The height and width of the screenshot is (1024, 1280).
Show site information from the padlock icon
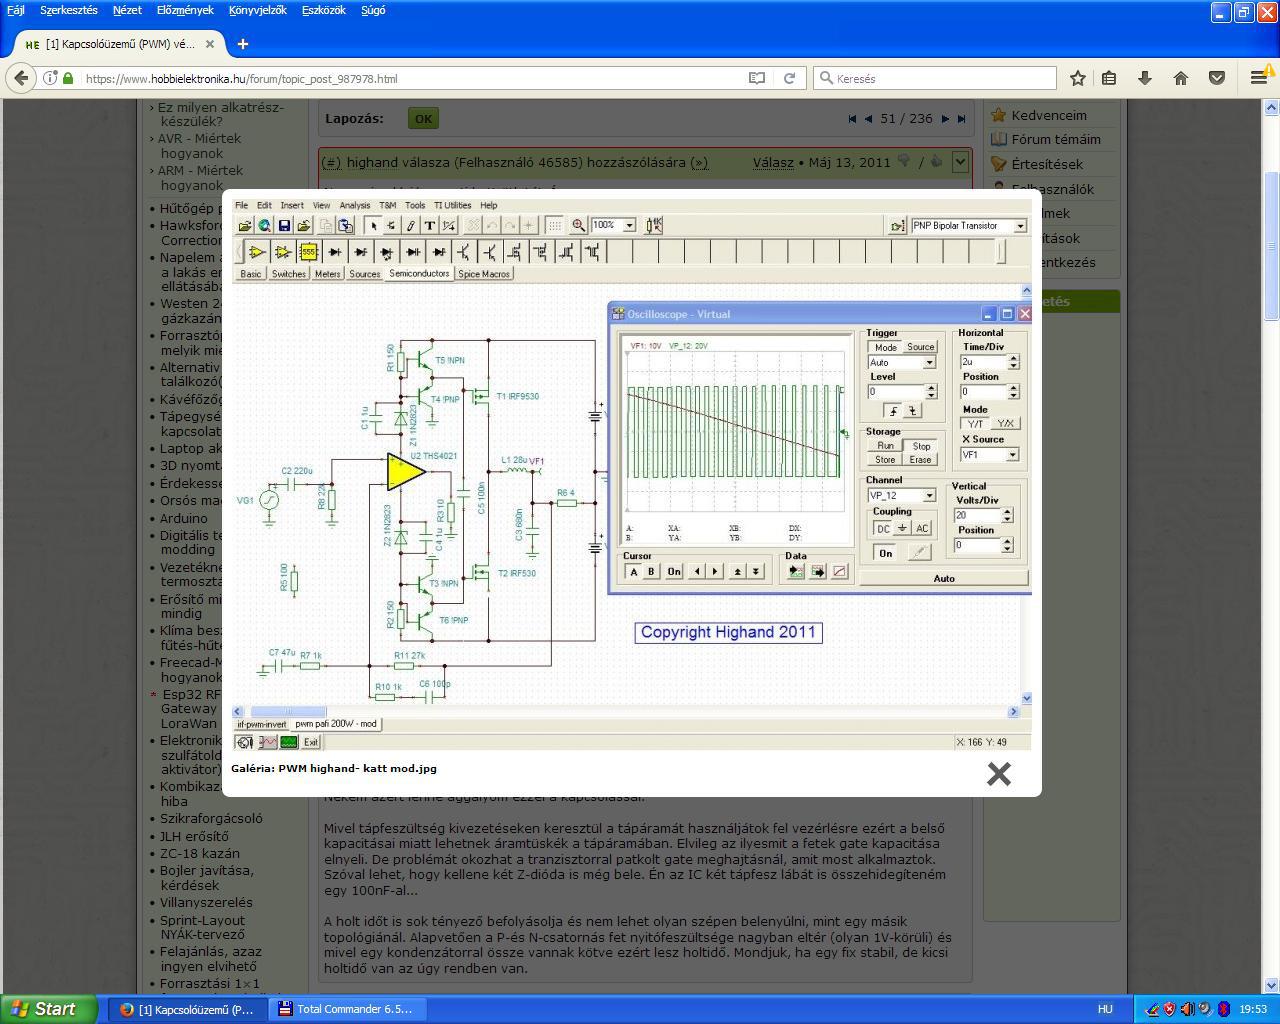pos(68,78)
